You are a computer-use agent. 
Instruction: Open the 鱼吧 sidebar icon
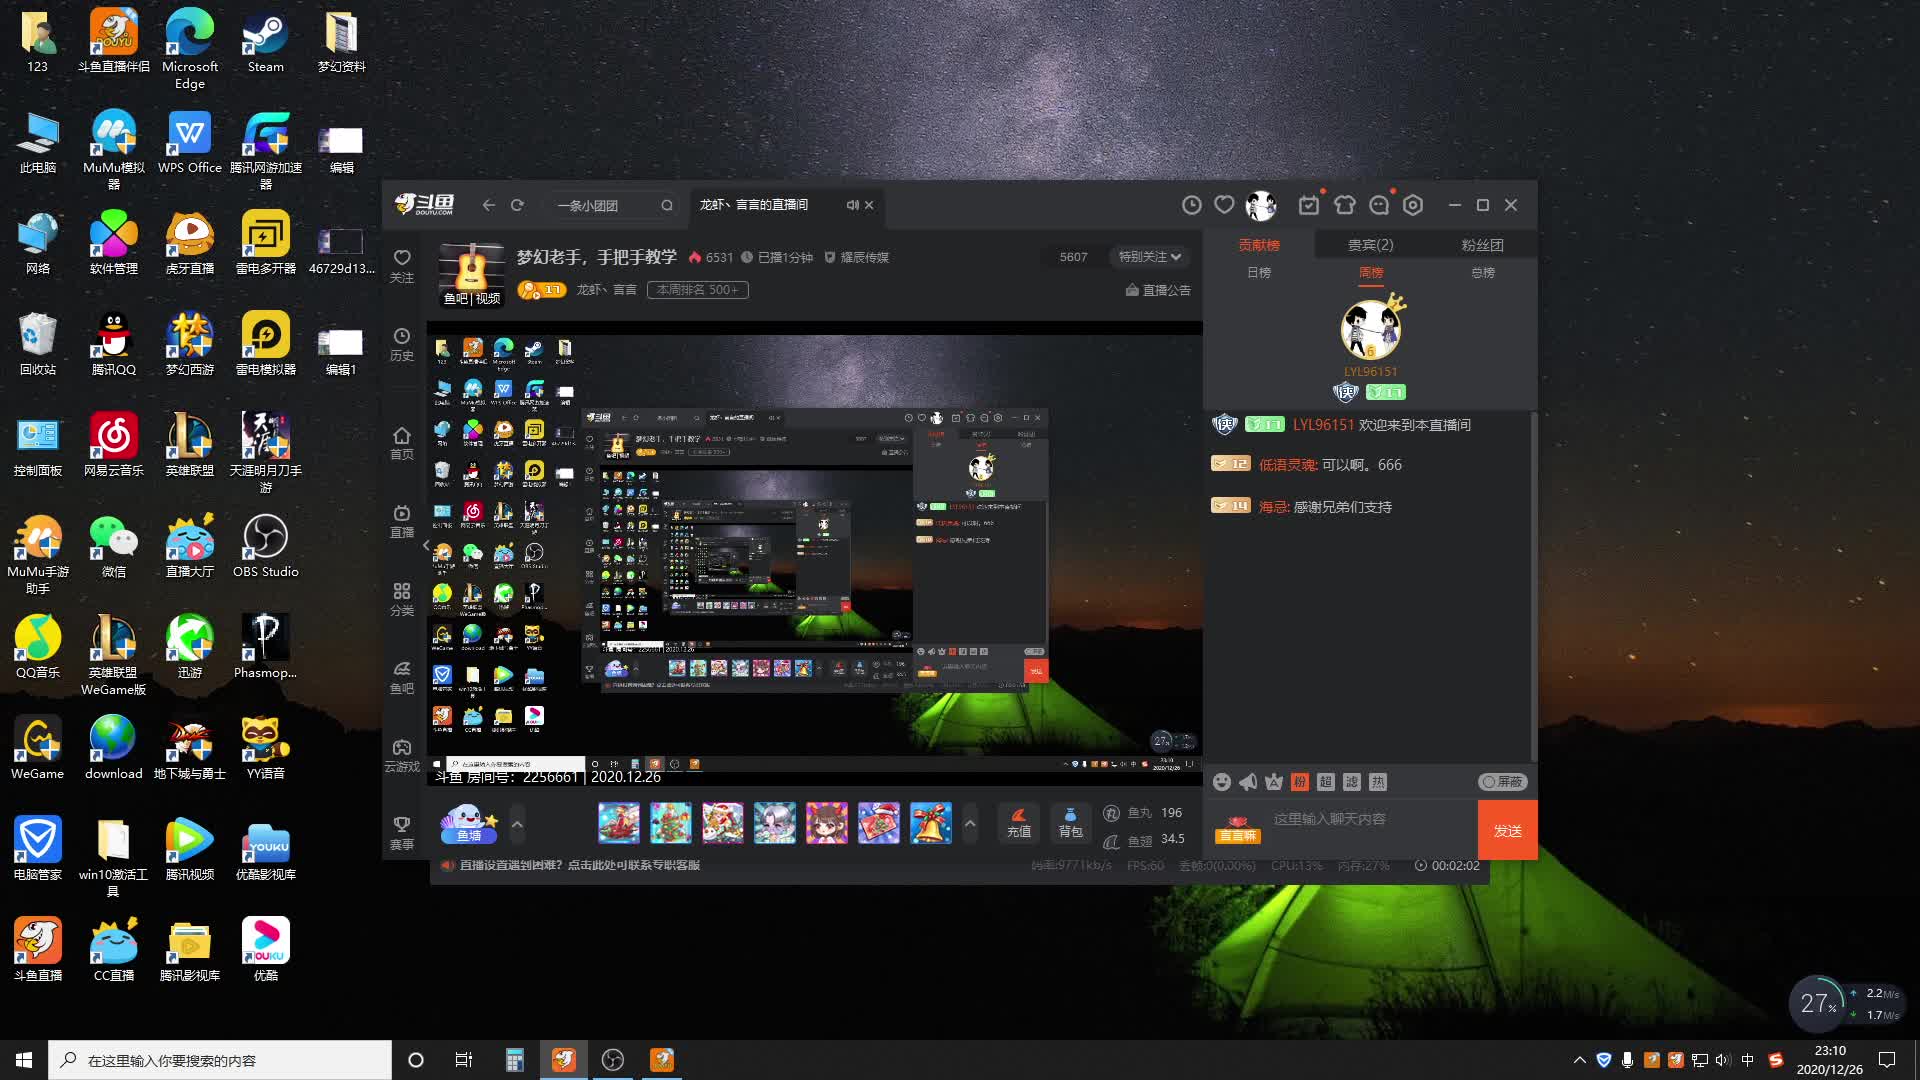point(401,677)
